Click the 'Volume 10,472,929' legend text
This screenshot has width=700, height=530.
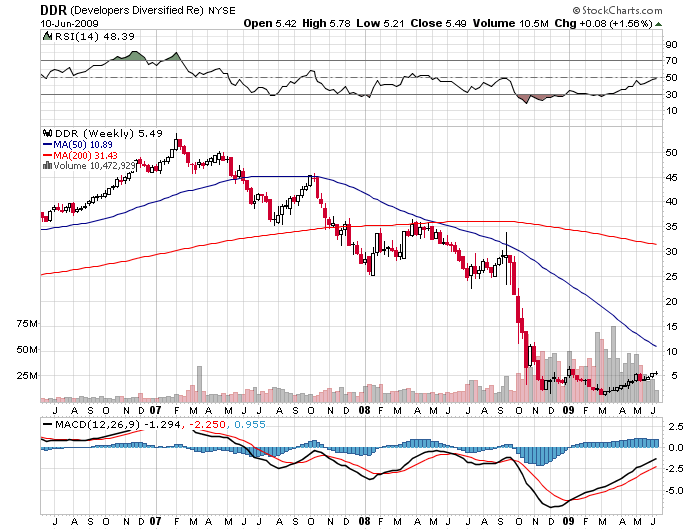pos(94,166)
